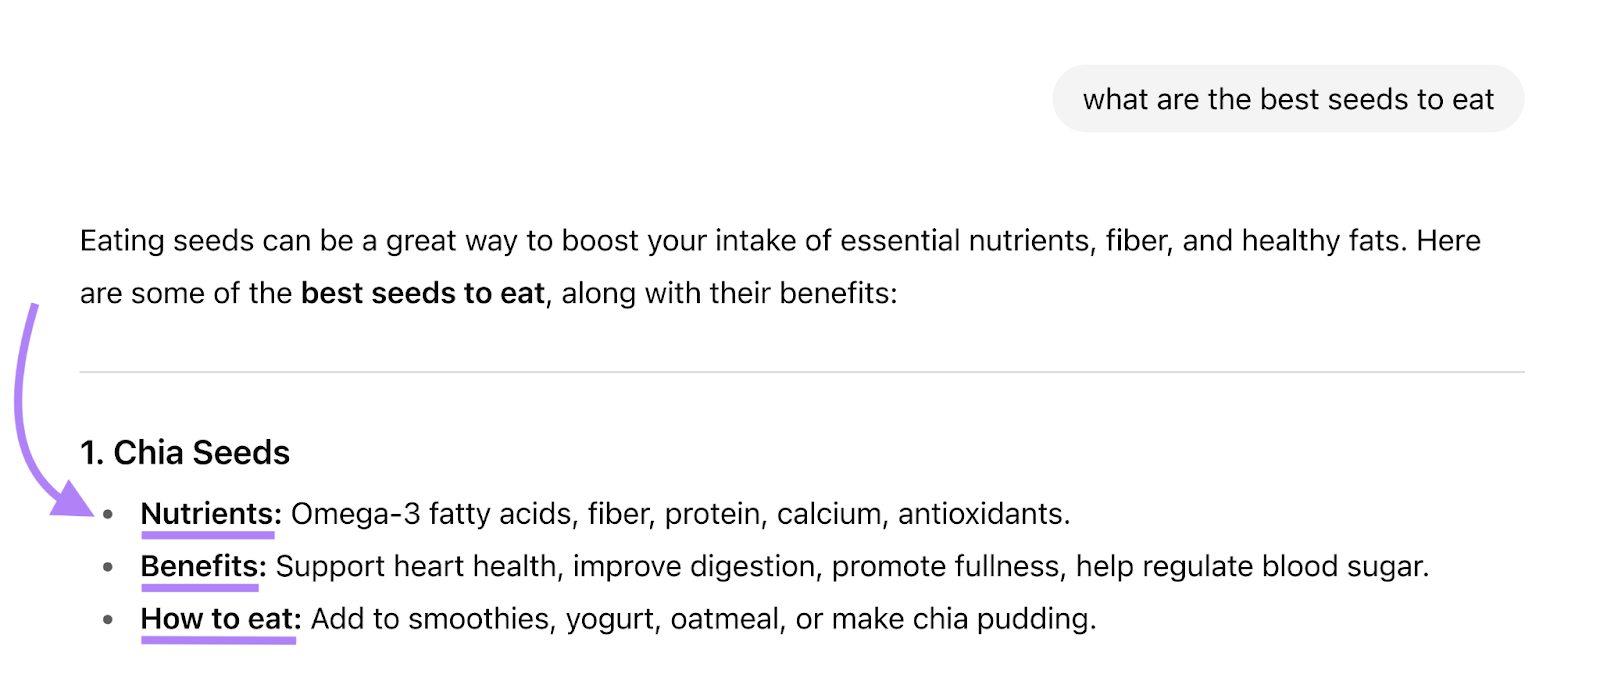Click the phrase "help regulate blood sugar"
1600x695 pixels.
pyautogui.click(x=1250, y=566)
